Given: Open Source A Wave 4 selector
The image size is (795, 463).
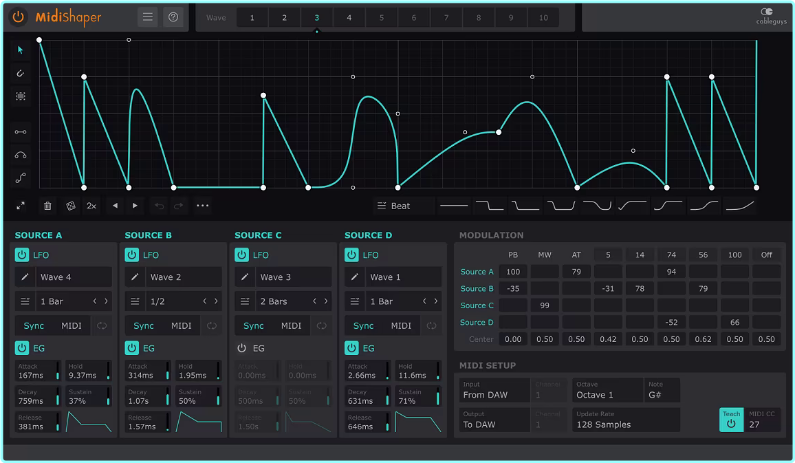Looking at the screenshot, I should point(74,277).
